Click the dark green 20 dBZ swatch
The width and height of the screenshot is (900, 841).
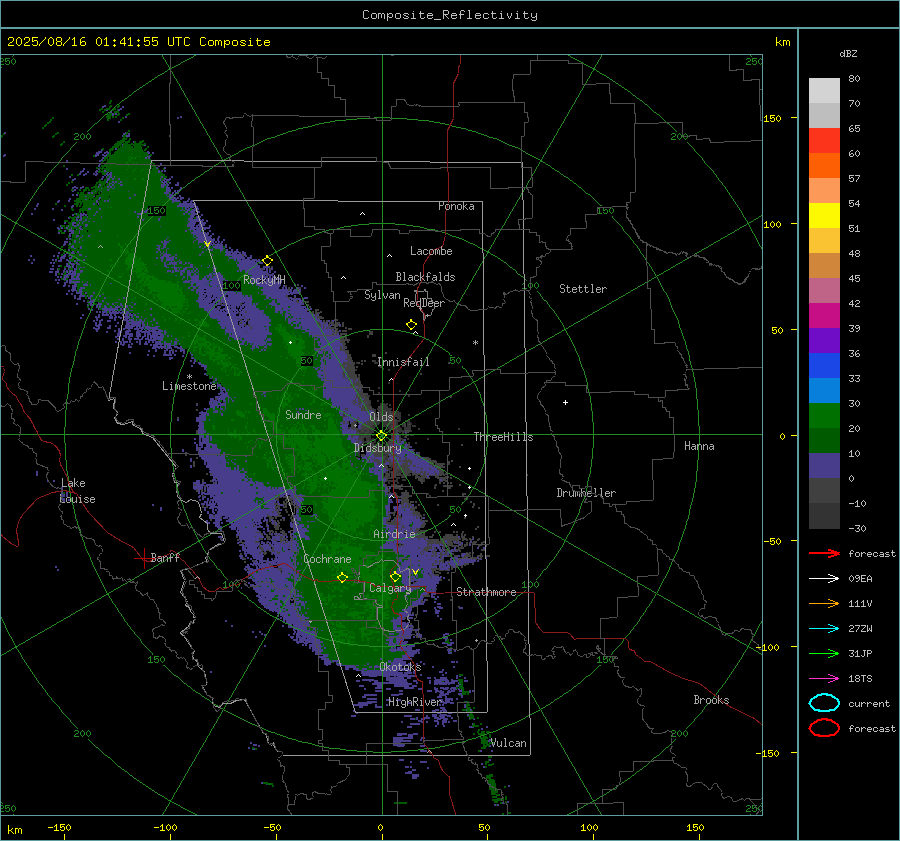coord(824,441)
